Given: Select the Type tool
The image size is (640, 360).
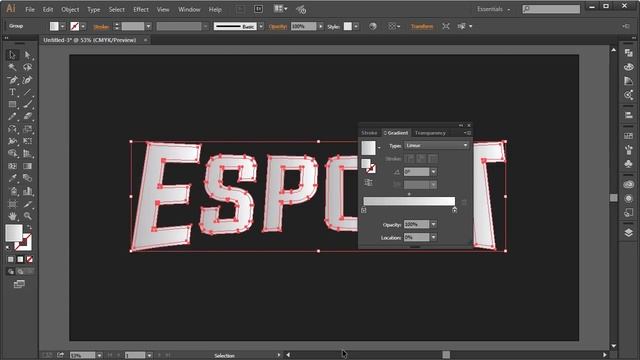Looking at the screenshot, I should click(x=12, y=92).
